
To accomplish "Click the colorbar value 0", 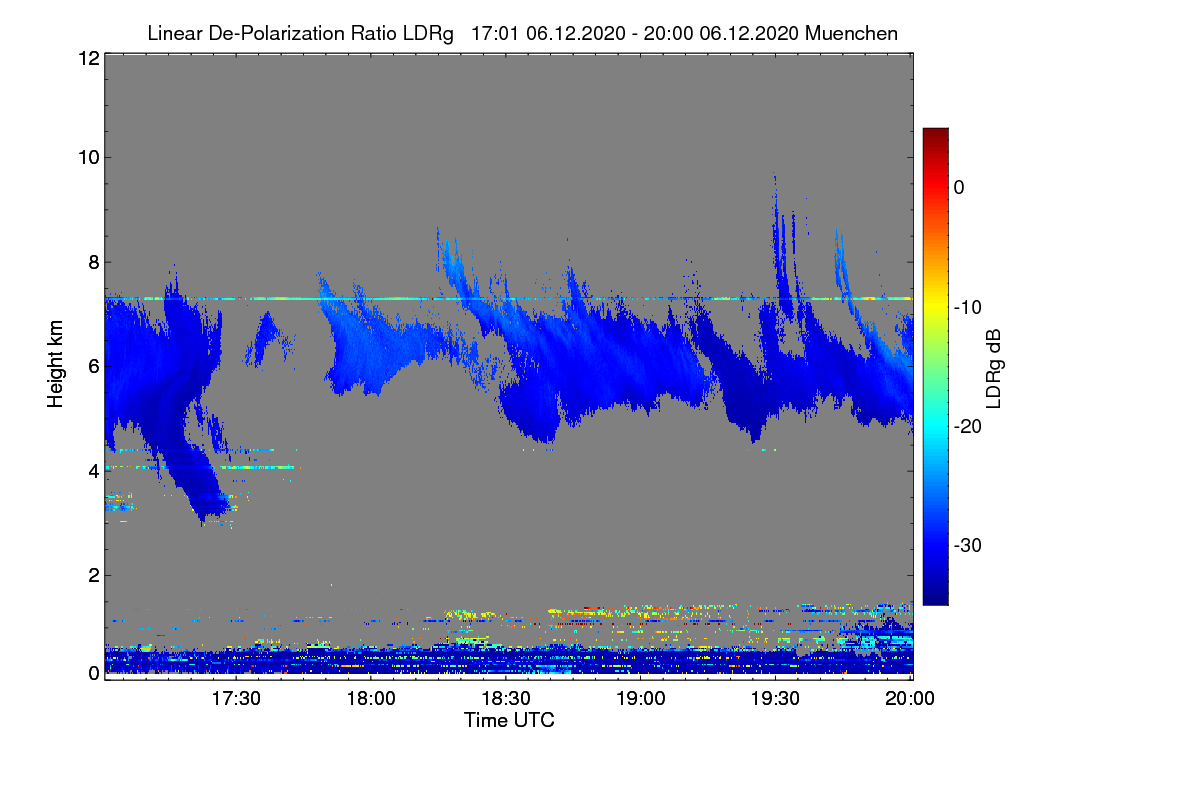I will pos(959,187).
